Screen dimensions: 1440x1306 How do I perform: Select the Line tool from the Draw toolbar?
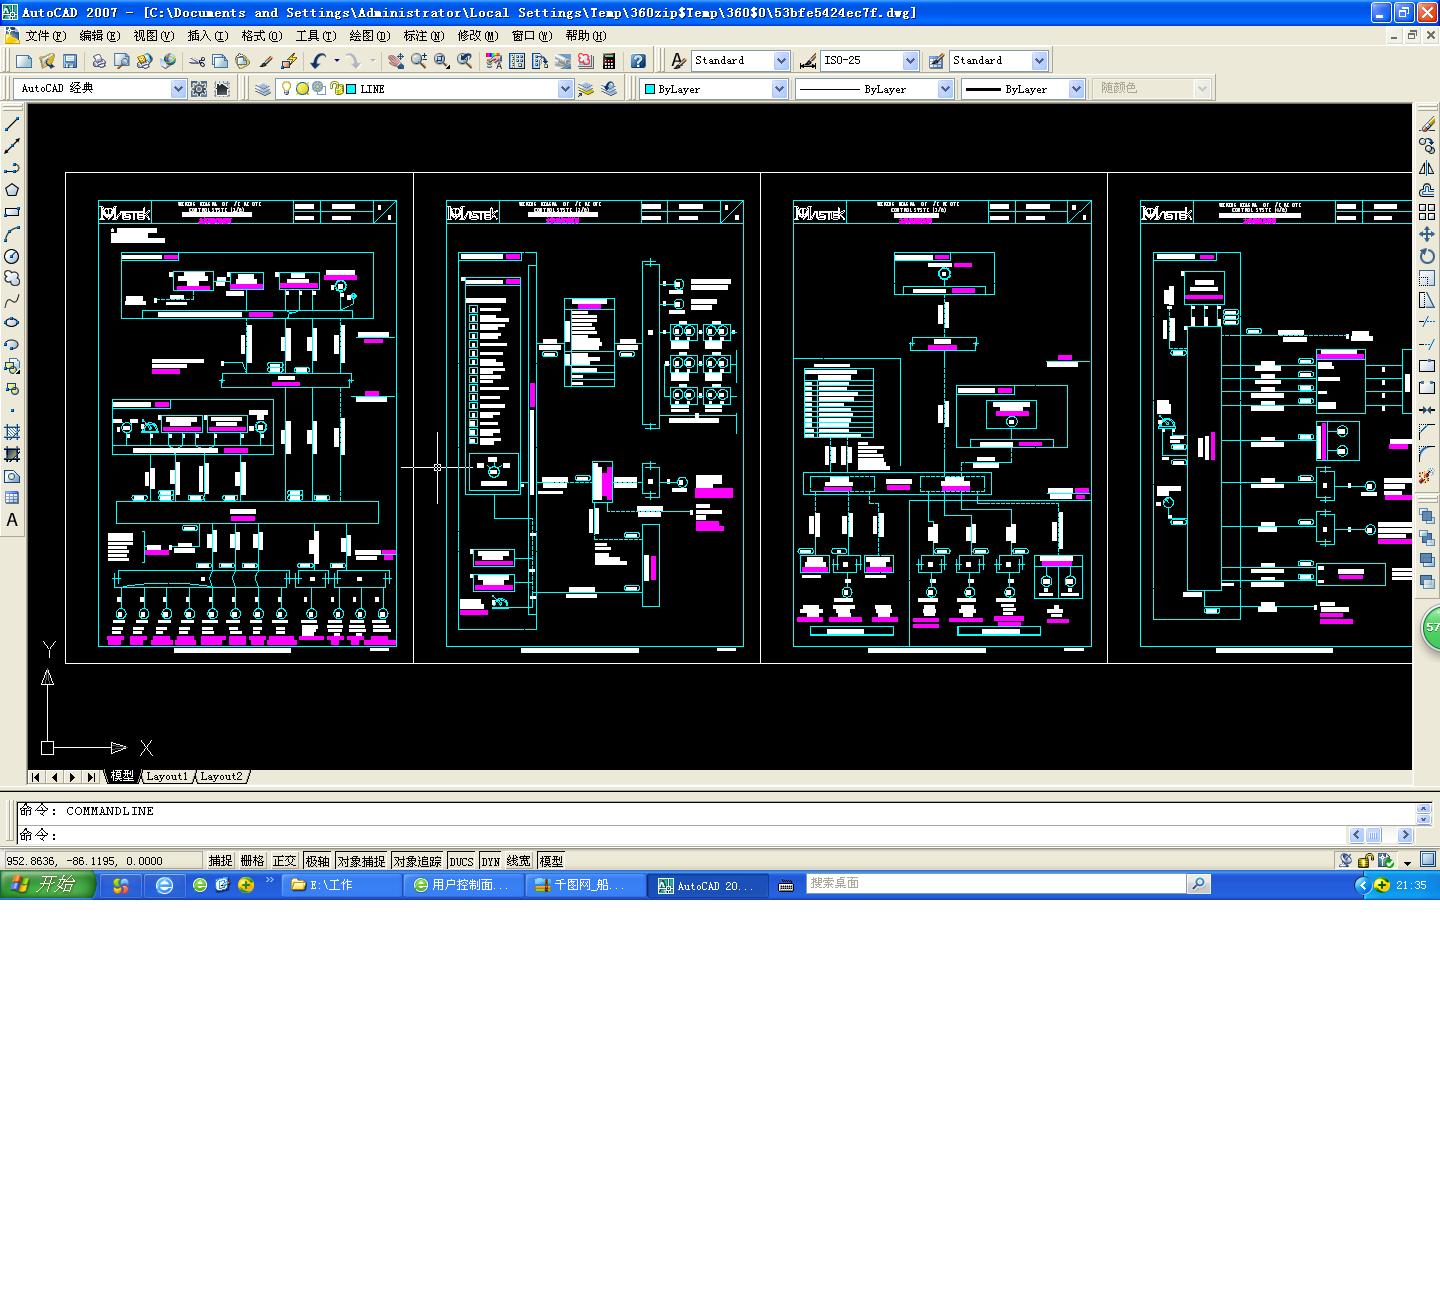13,124
